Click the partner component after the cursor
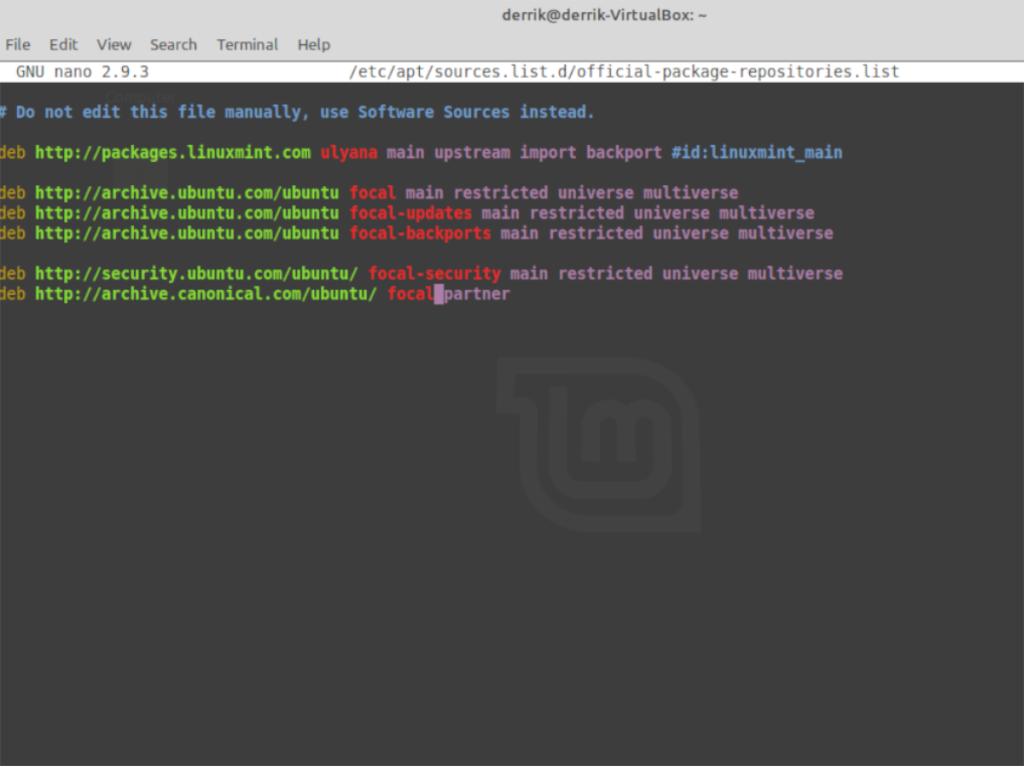The height and width of the screenshot is (766, 1024). tap(477, 294)
